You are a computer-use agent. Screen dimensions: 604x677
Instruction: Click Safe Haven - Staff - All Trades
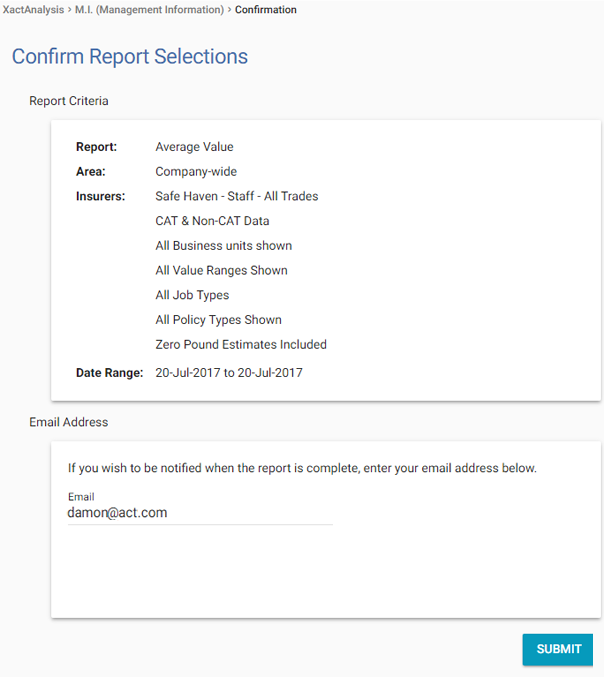click(x=236, y=196)
